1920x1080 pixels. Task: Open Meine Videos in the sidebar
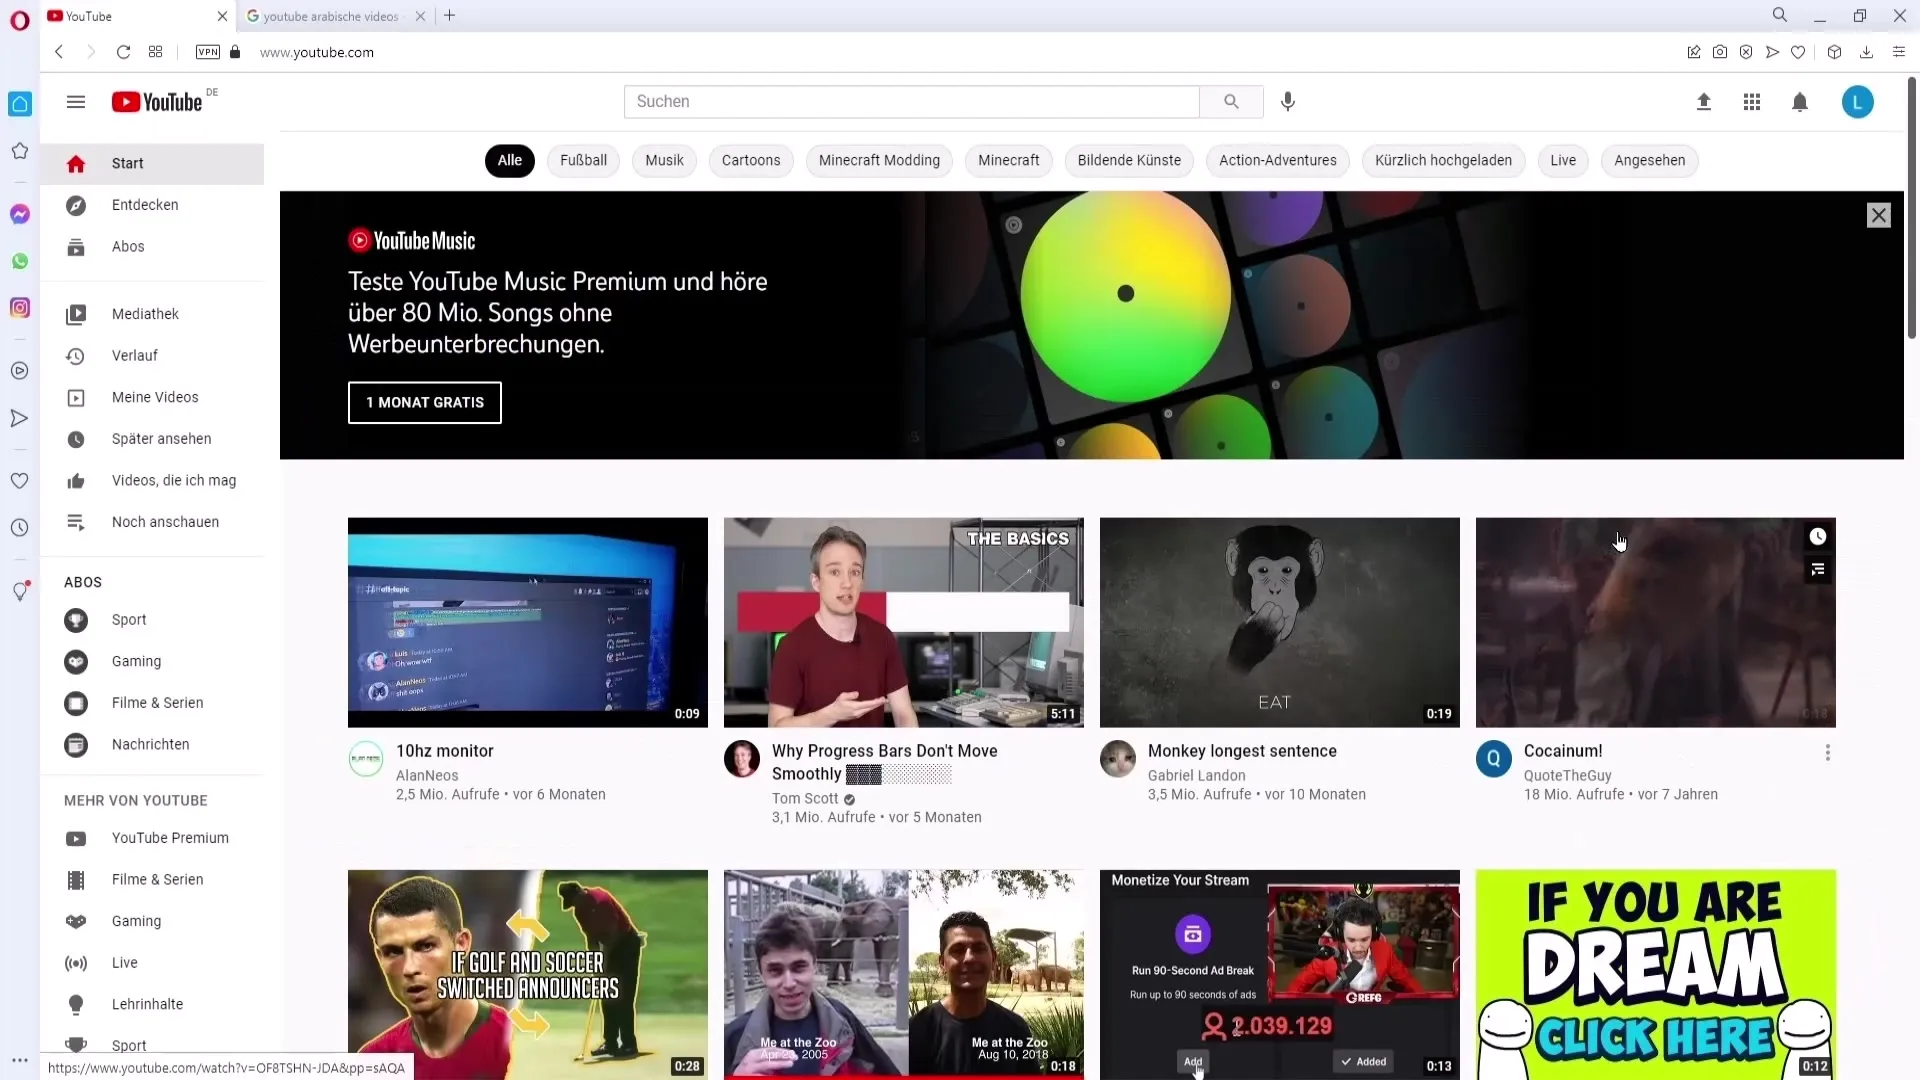point(152,398)
